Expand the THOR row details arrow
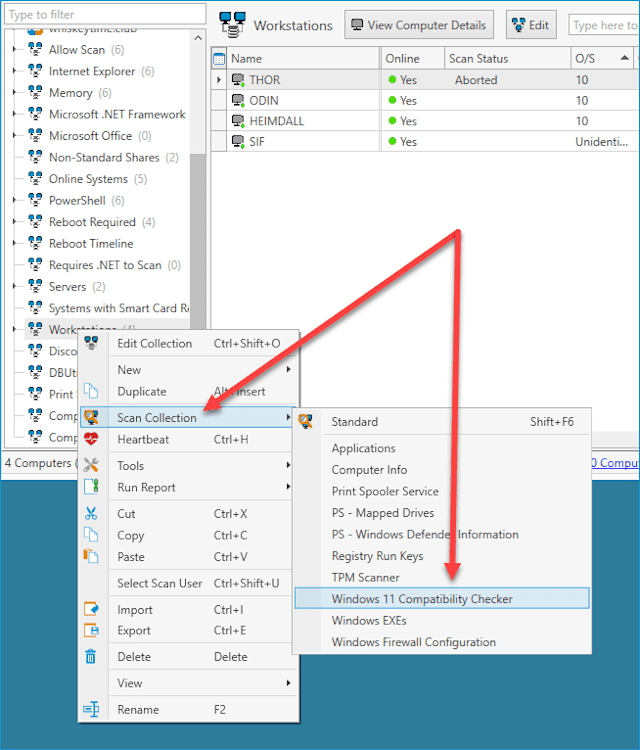 click(219, 80)
